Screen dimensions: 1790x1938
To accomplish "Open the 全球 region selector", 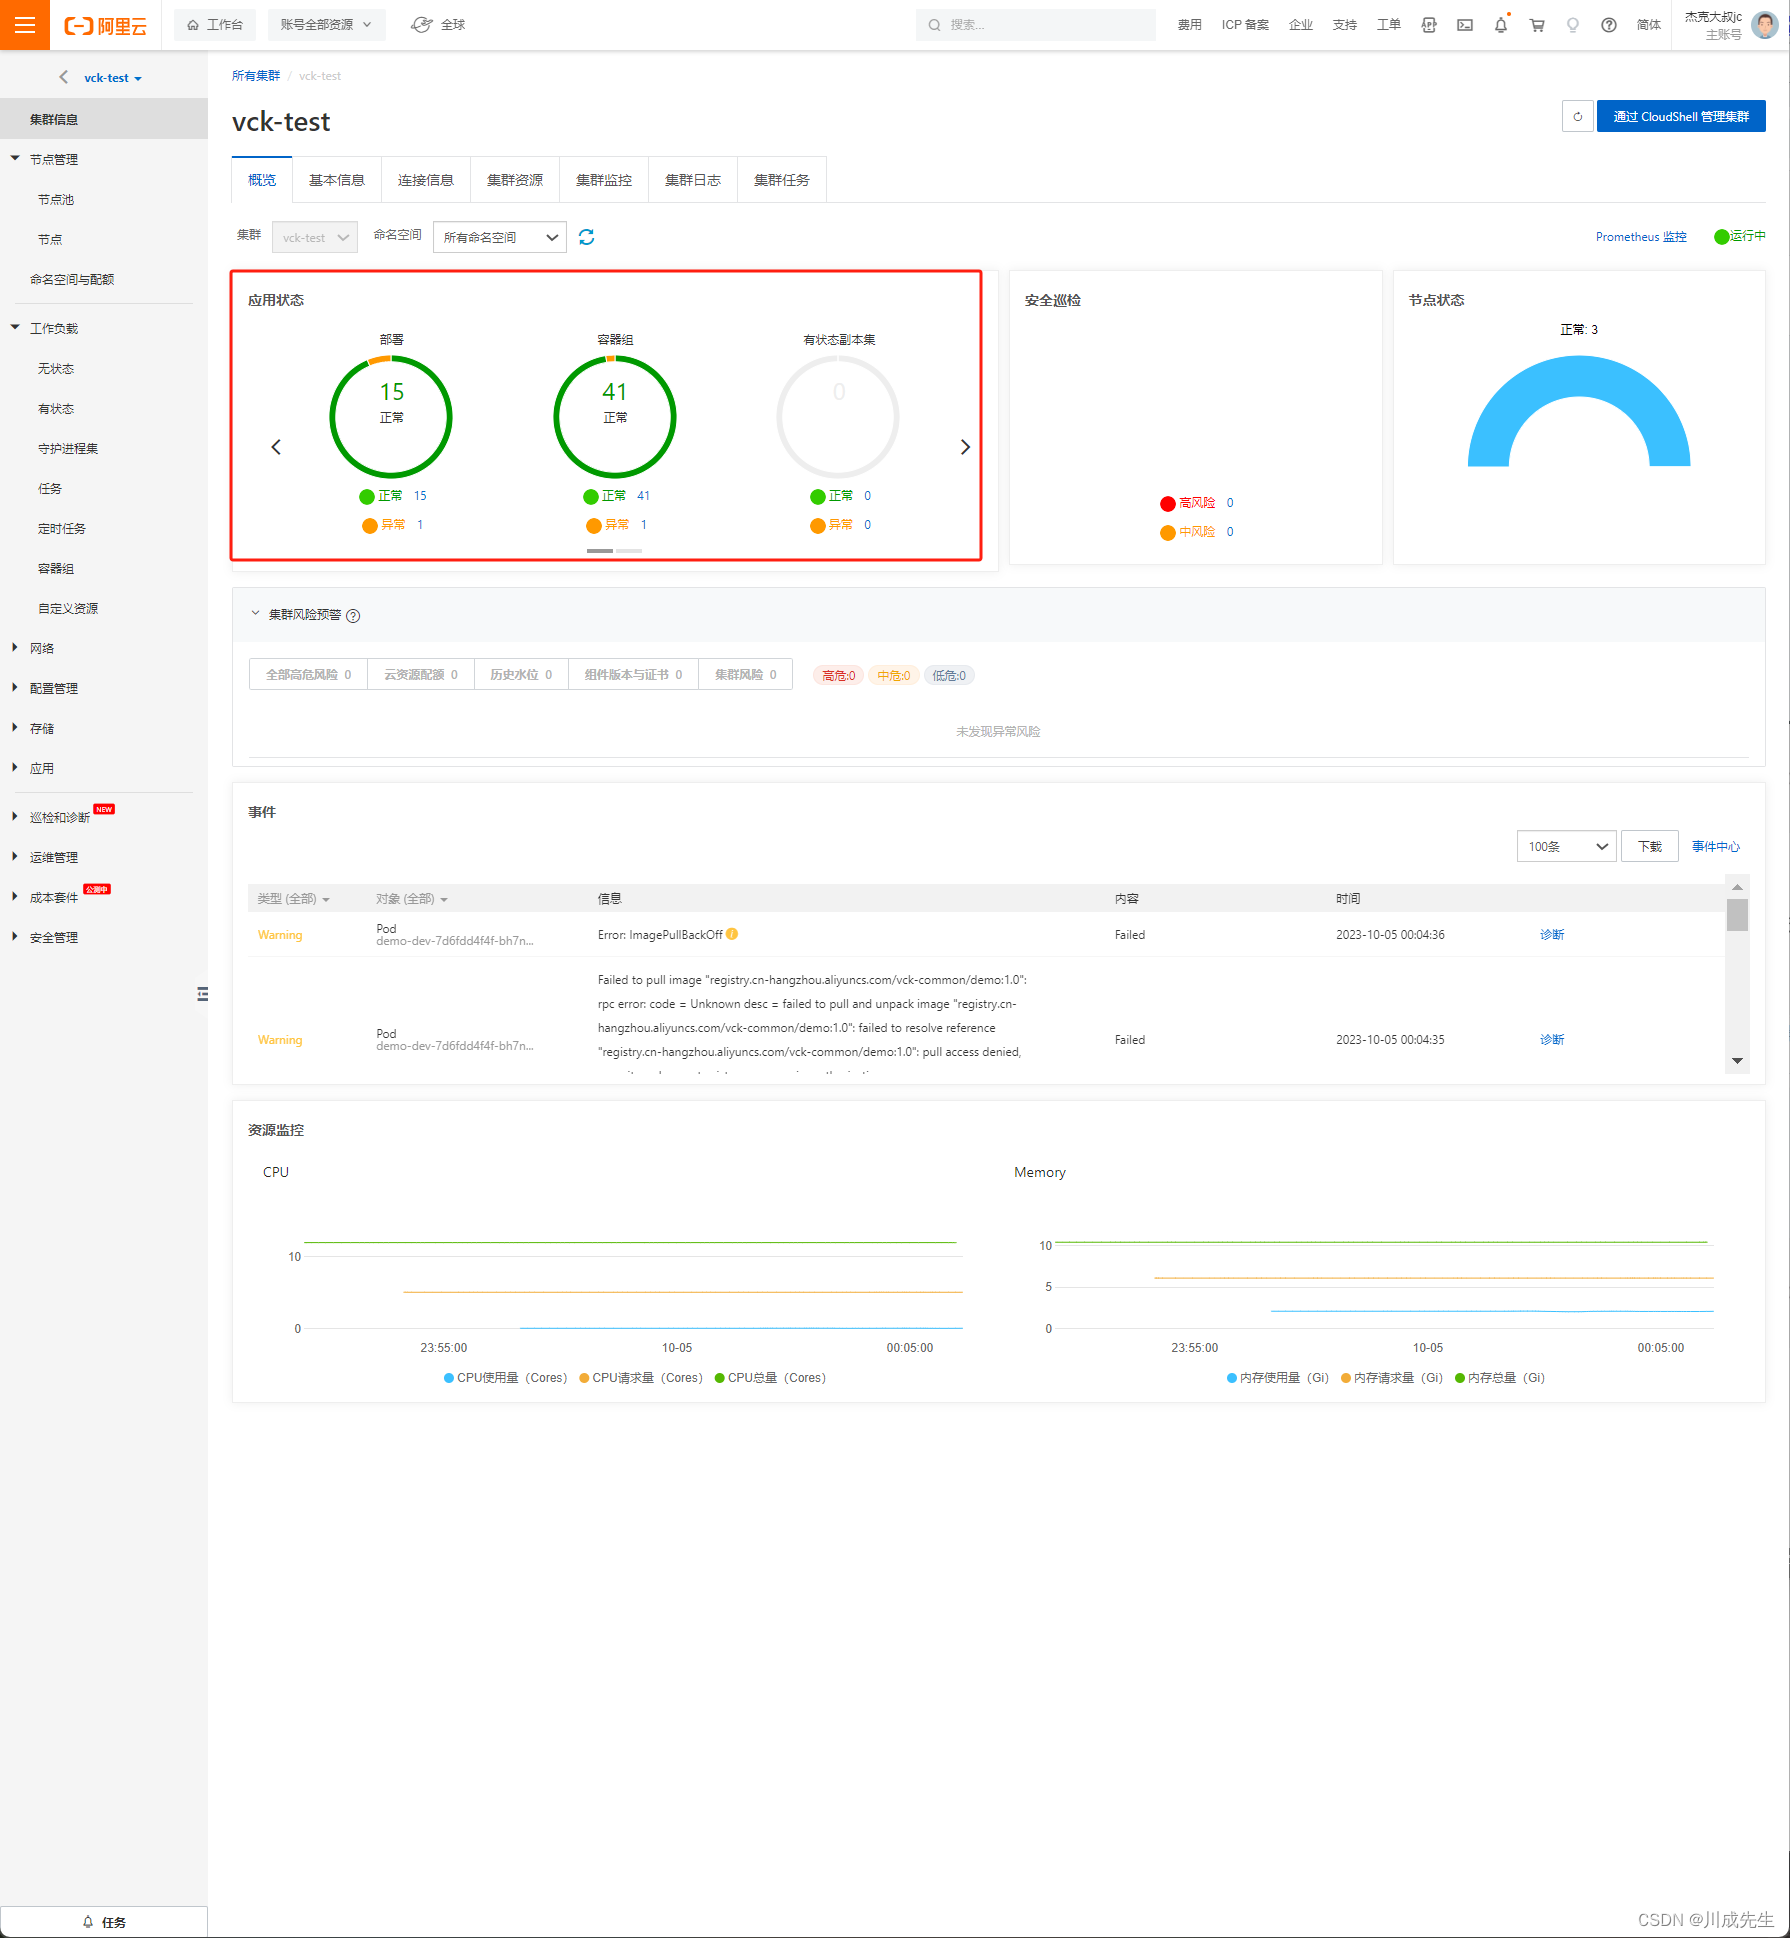I will click(439, 25).
